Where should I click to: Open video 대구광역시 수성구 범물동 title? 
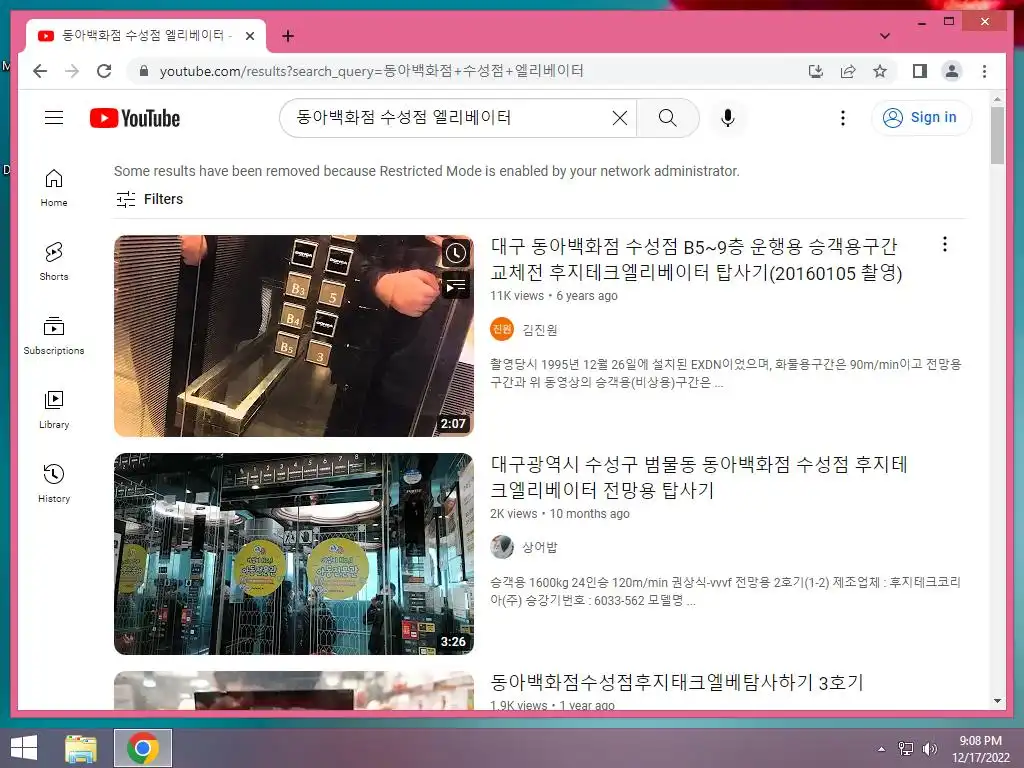point(699,477)
